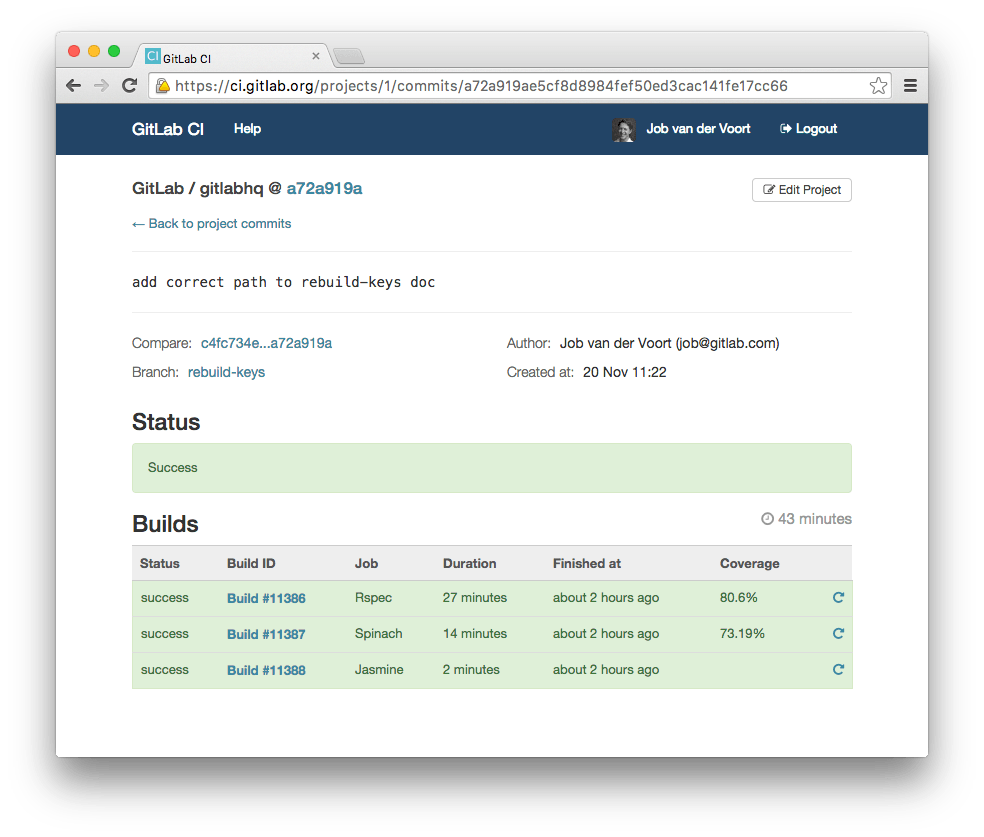Click Logout in the navbar
984x837 pixels.
[808, 129]
